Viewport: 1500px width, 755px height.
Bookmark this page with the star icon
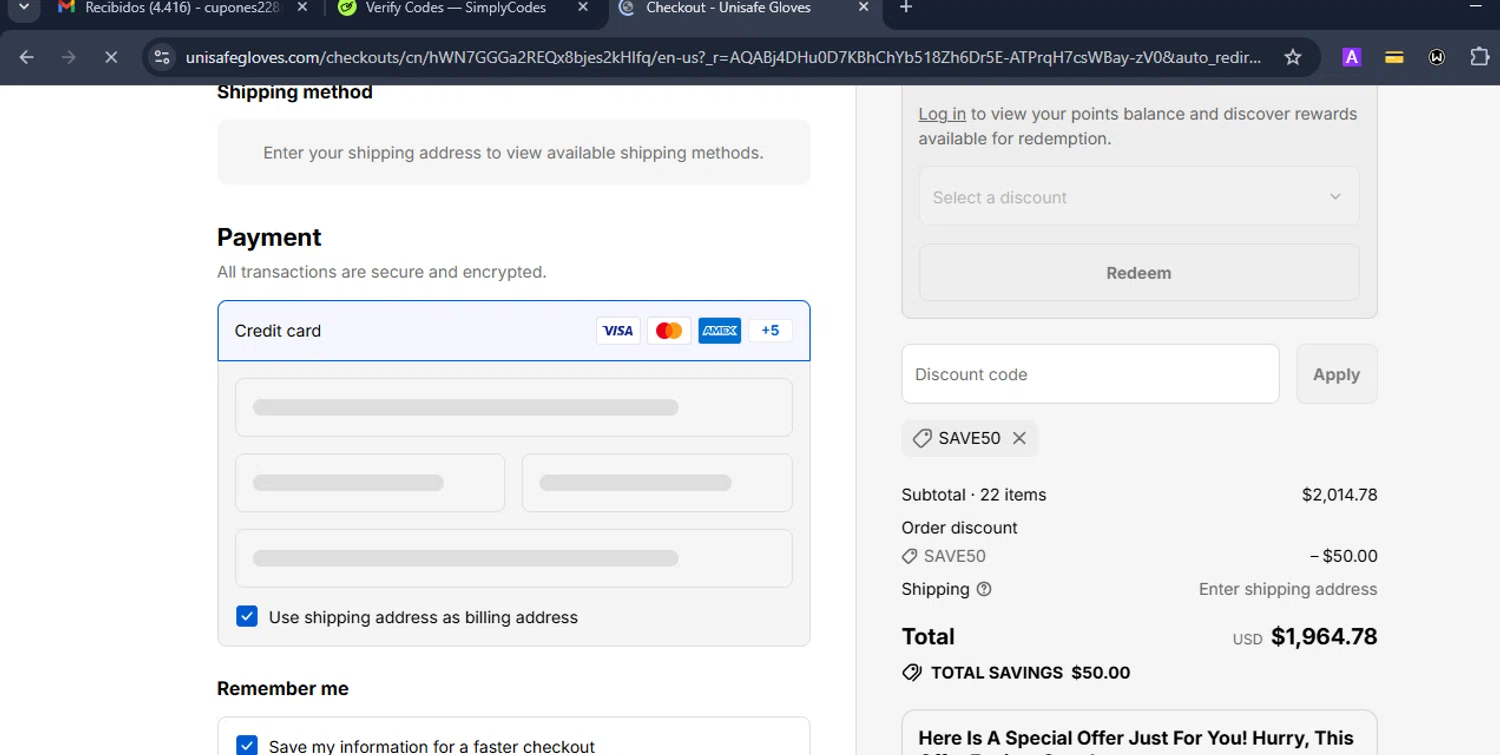click(x=1293, y=57)
